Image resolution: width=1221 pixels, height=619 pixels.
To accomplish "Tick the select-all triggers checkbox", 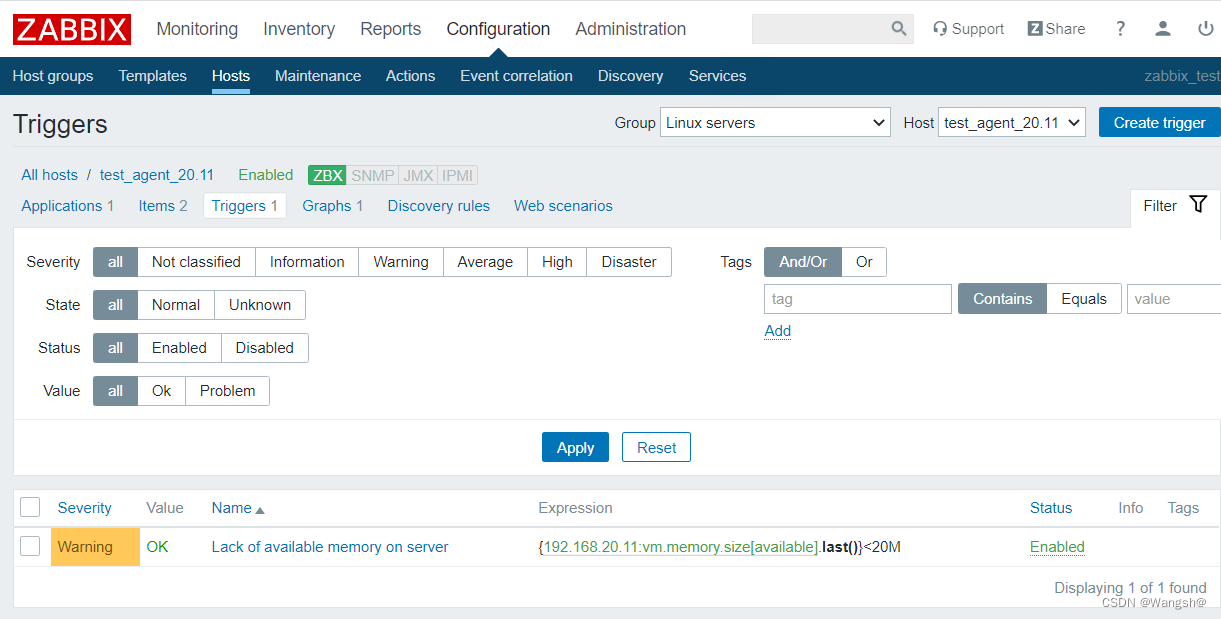I will click(30, 507).
